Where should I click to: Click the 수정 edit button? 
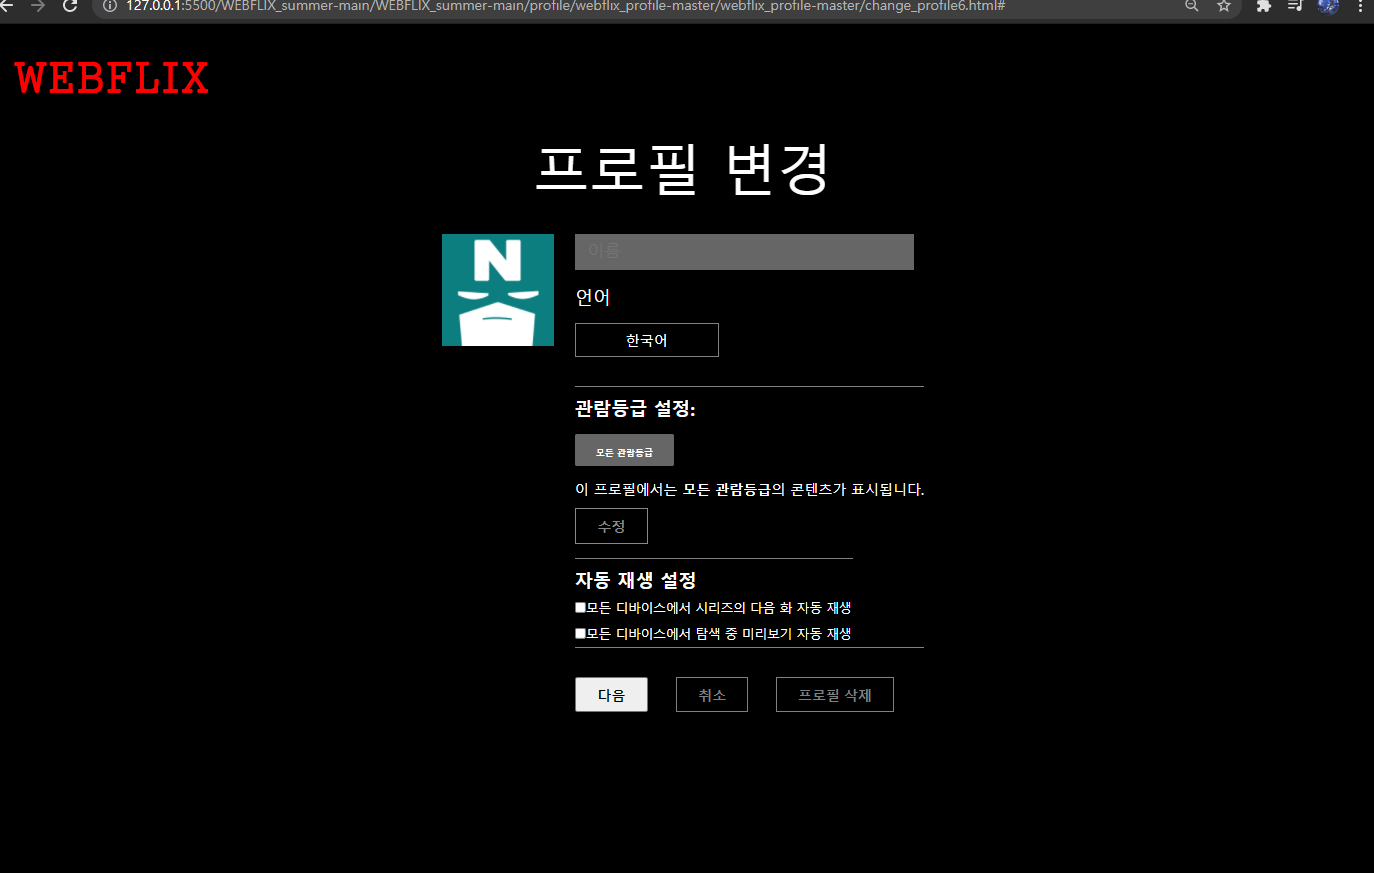[x=611, y=525]
